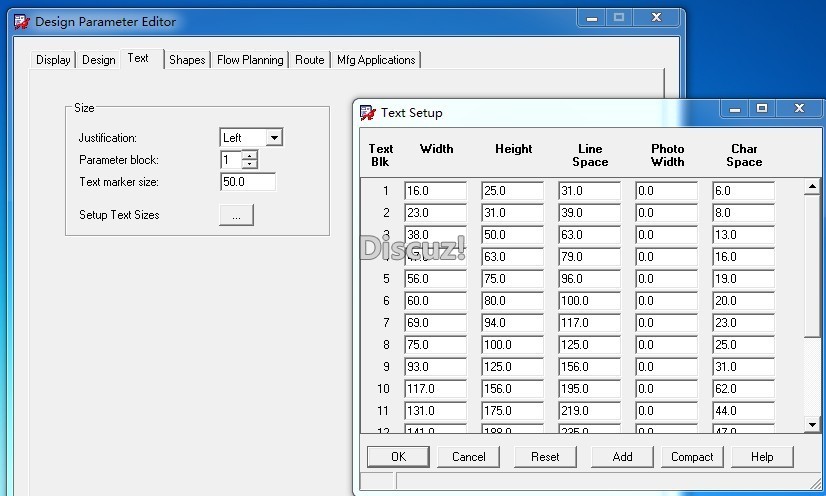Open Help in Text Setup
826x496 pixels.
[x=762, y=457]
